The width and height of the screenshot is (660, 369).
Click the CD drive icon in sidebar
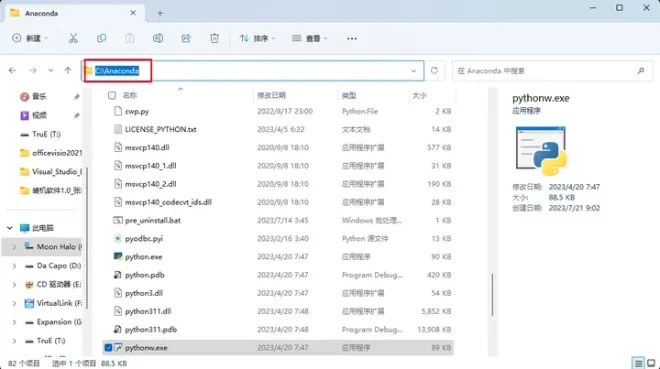[29, 284]
